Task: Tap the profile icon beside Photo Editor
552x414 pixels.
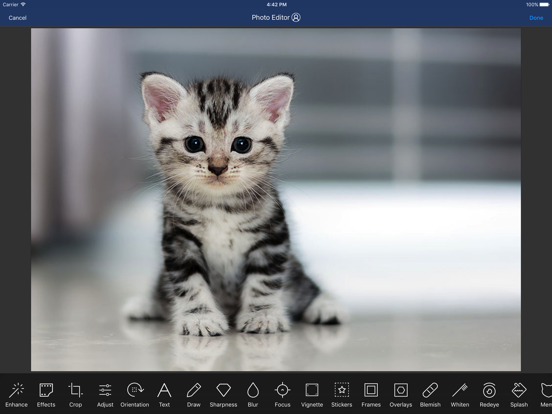Action: click(296, 17)
